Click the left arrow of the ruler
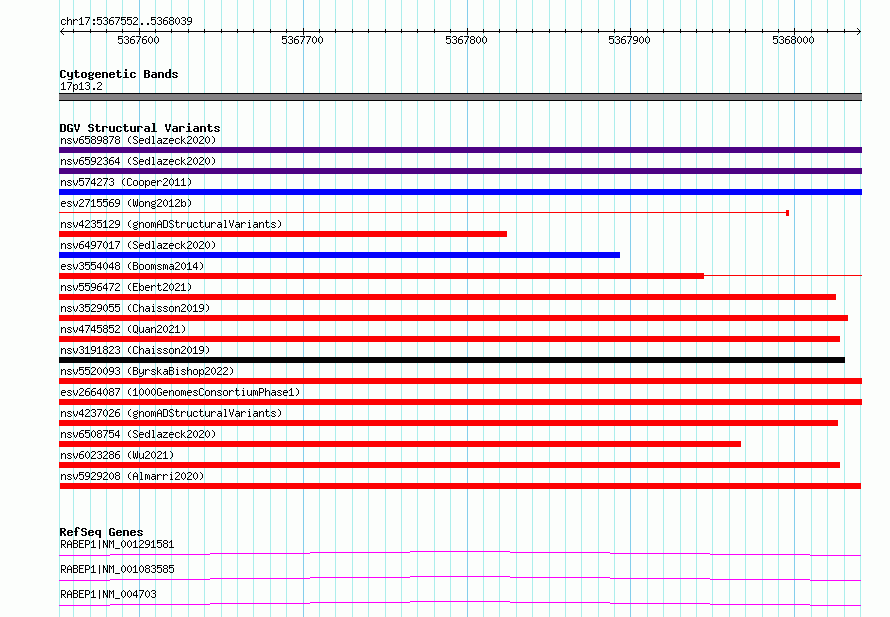Viewport: 890px width, 617px height. click(62, 31)
